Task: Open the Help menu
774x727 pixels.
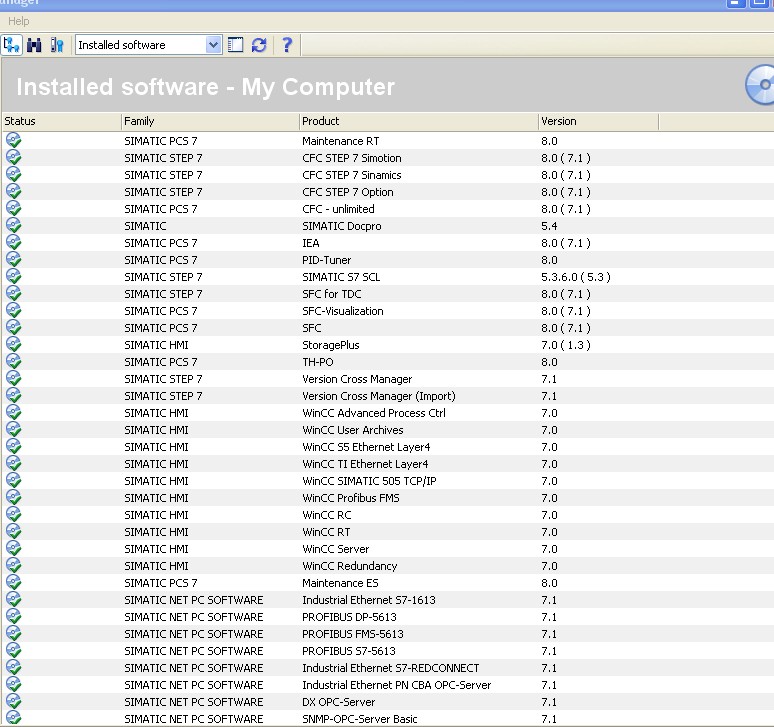Action: tap(19, 21)
